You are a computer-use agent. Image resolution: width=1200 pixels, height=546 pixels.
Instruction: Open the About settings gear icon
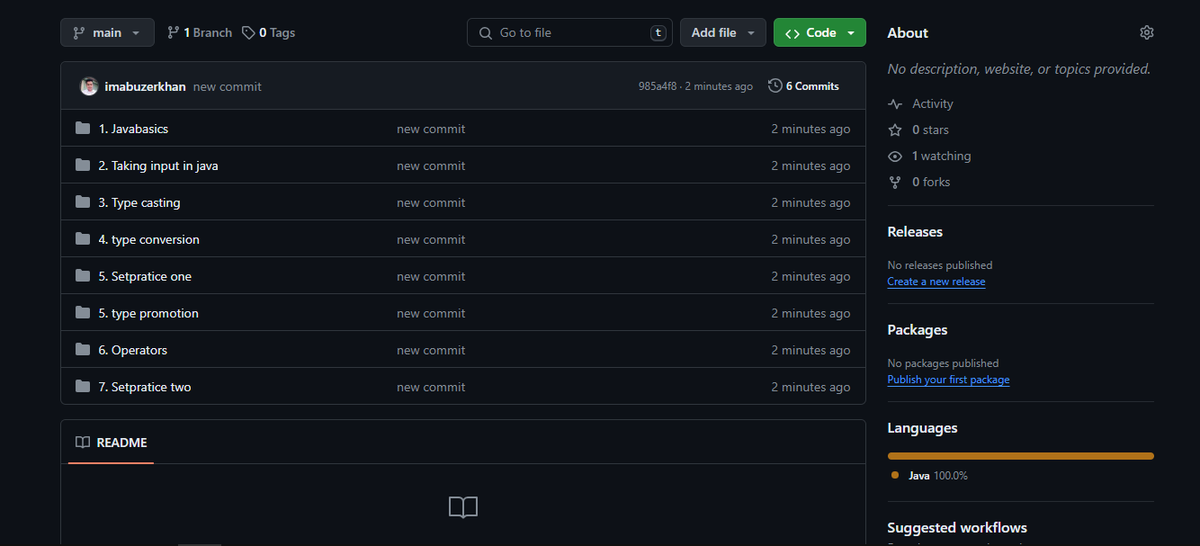1146,33
